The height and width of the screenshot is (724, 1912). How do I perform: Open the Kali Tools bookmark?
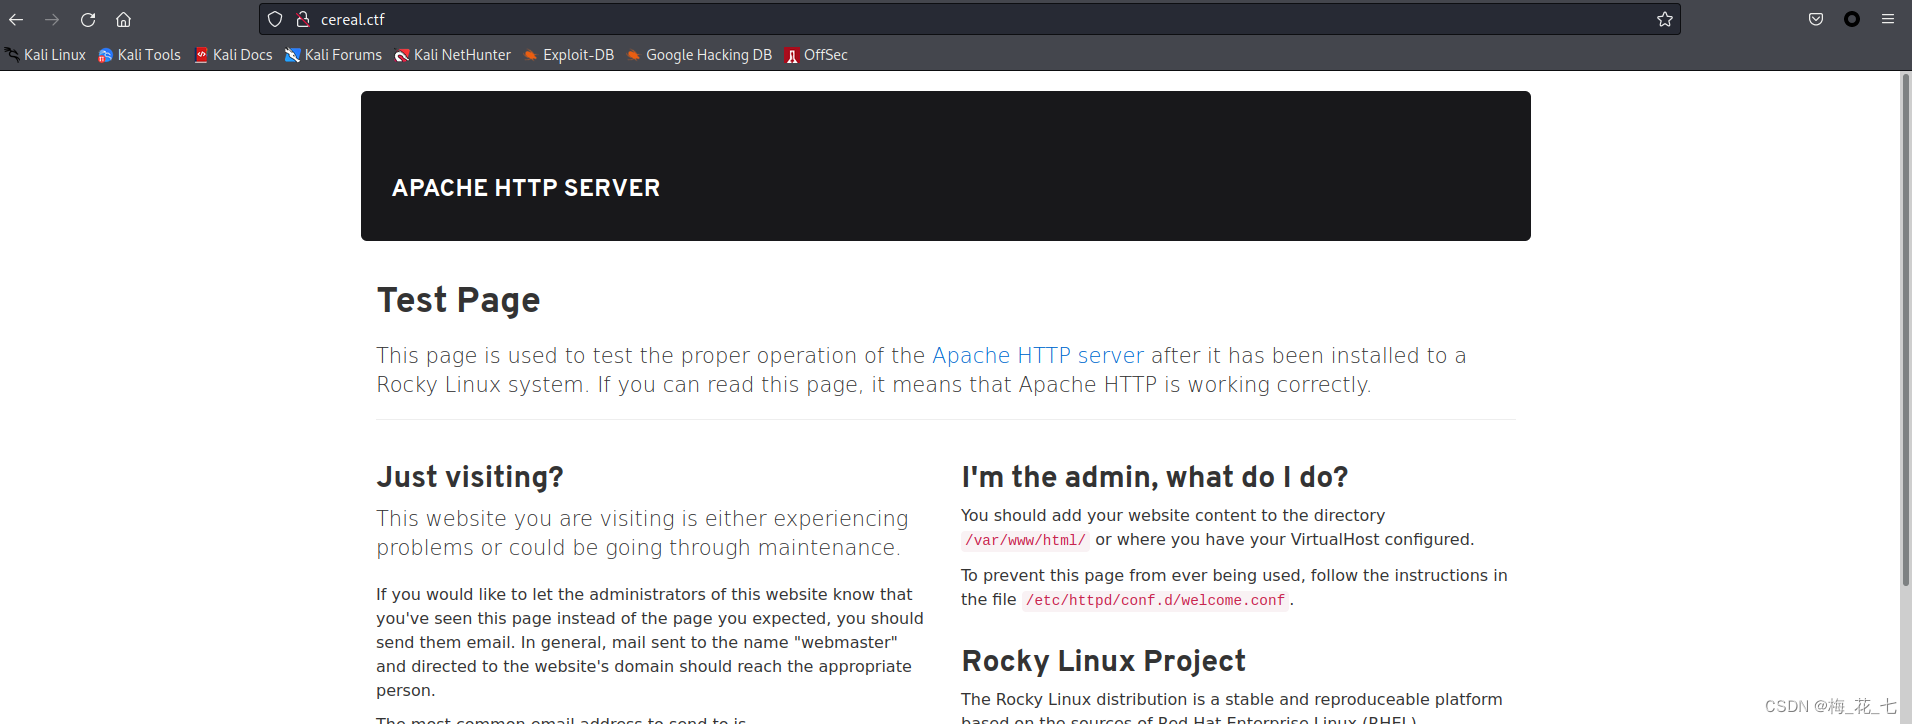tap(139, 55)
